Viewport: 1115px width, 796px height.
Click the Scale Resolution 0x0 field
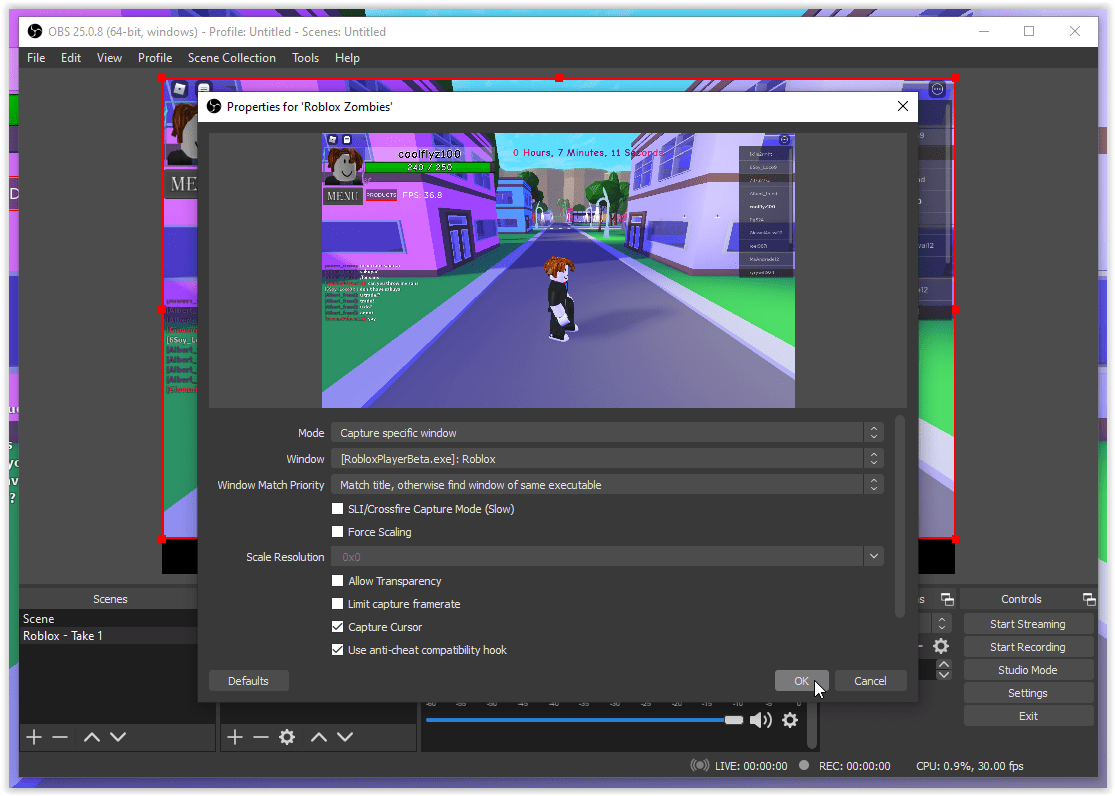597,556
